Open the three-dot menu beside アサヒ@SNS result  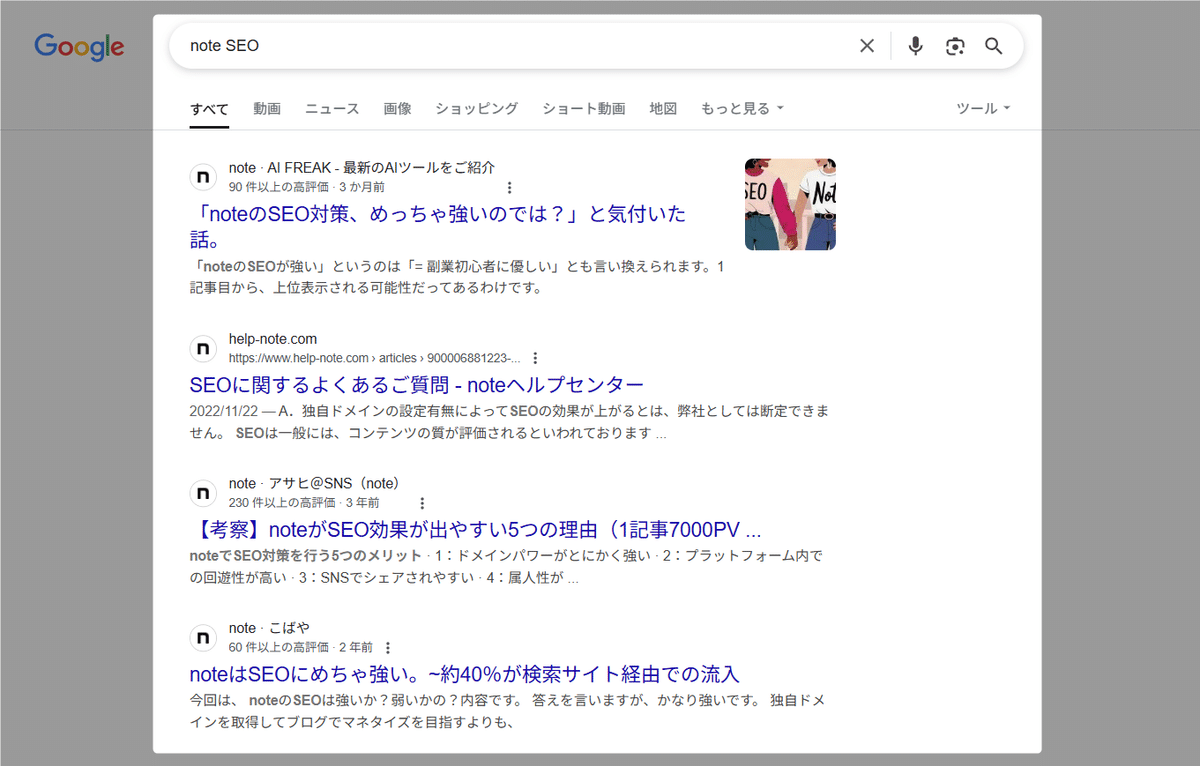[x=422, y=502]
